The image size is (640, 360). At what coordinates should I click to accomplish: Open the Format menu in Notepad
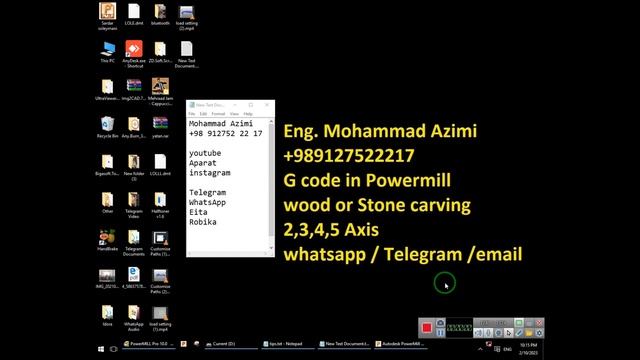[x=218, y=114]
